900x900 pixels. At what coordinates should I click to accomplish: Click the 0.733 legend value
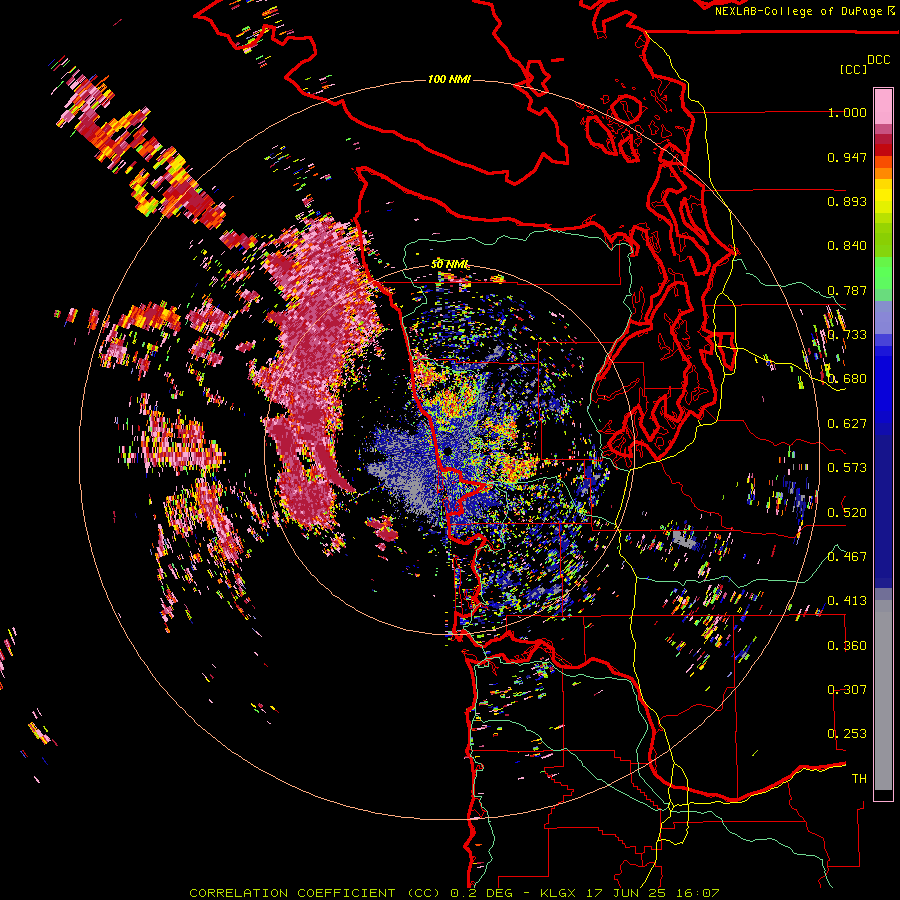[x=847, y=335]
